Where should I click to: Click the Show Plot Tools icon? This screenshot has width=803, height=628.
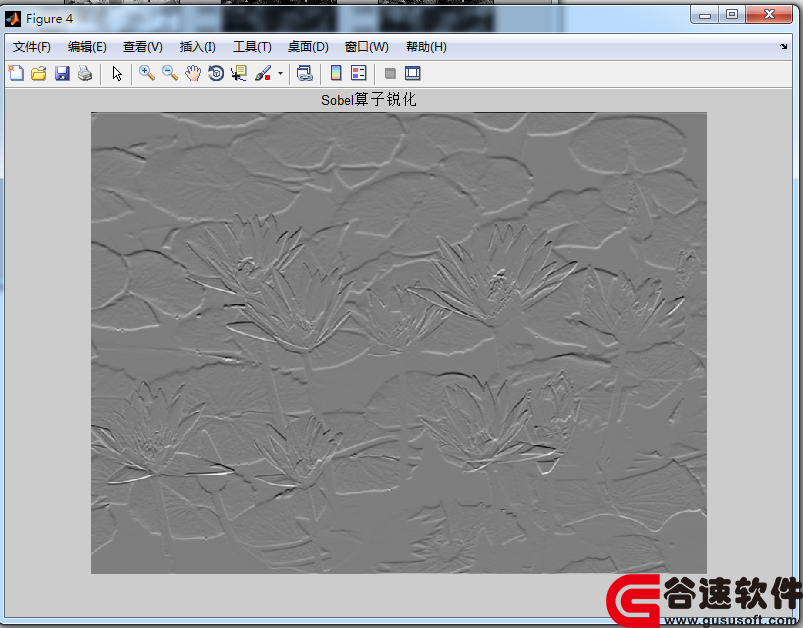click(413, 73)
